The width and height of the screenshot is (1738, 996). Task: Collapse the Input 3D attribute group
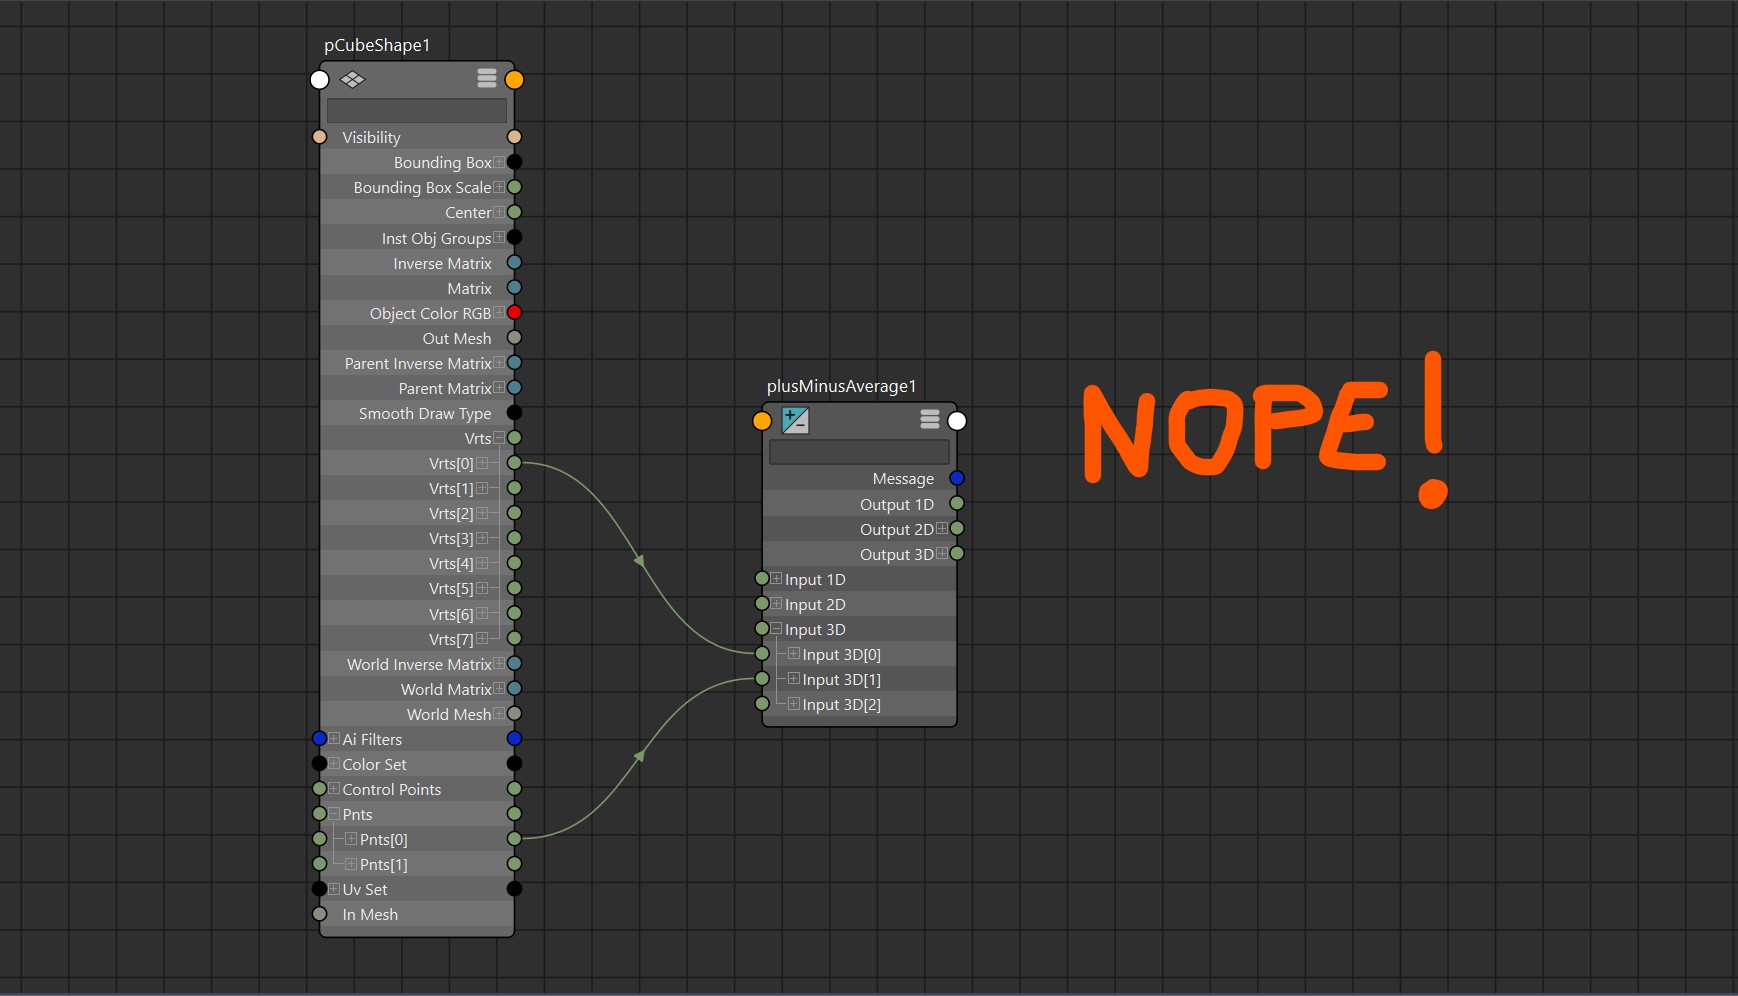tap(776, 629)
